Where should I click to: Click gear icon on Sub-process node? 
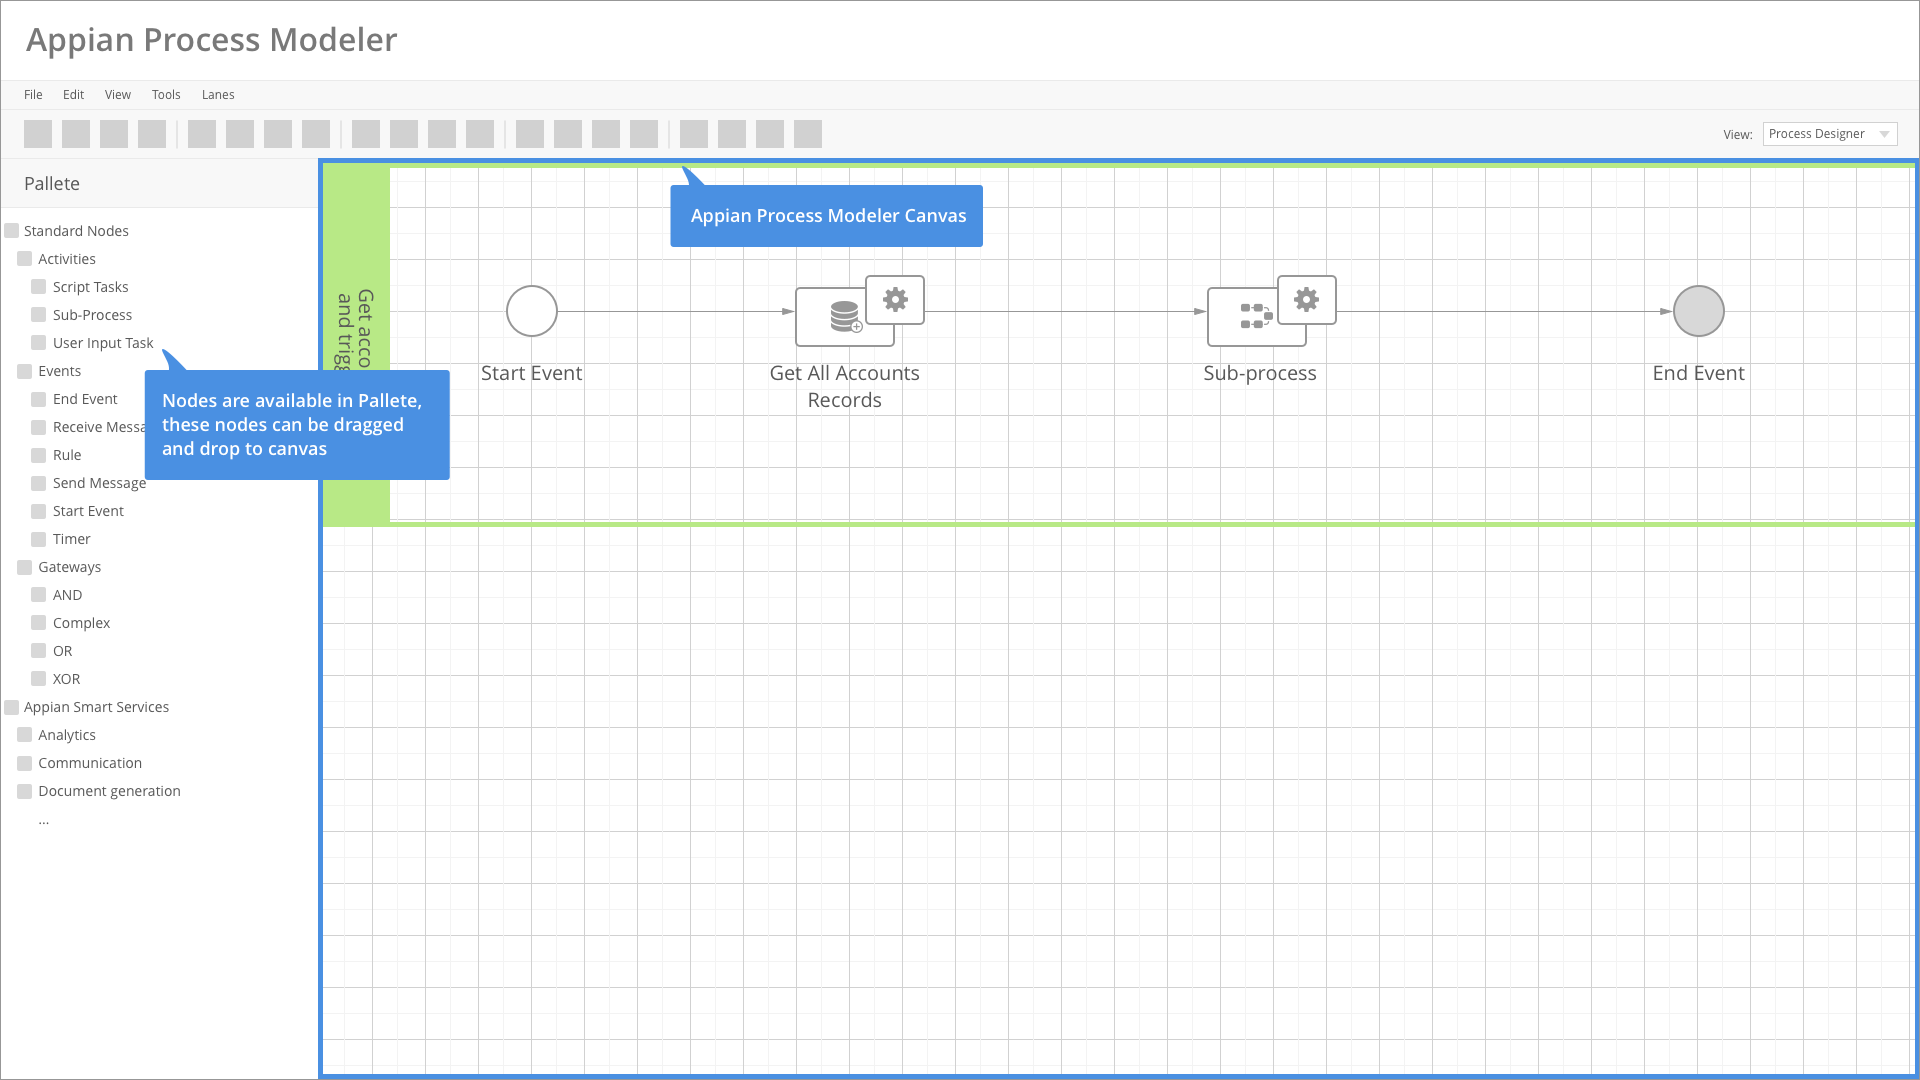[x=1306, y=299]
